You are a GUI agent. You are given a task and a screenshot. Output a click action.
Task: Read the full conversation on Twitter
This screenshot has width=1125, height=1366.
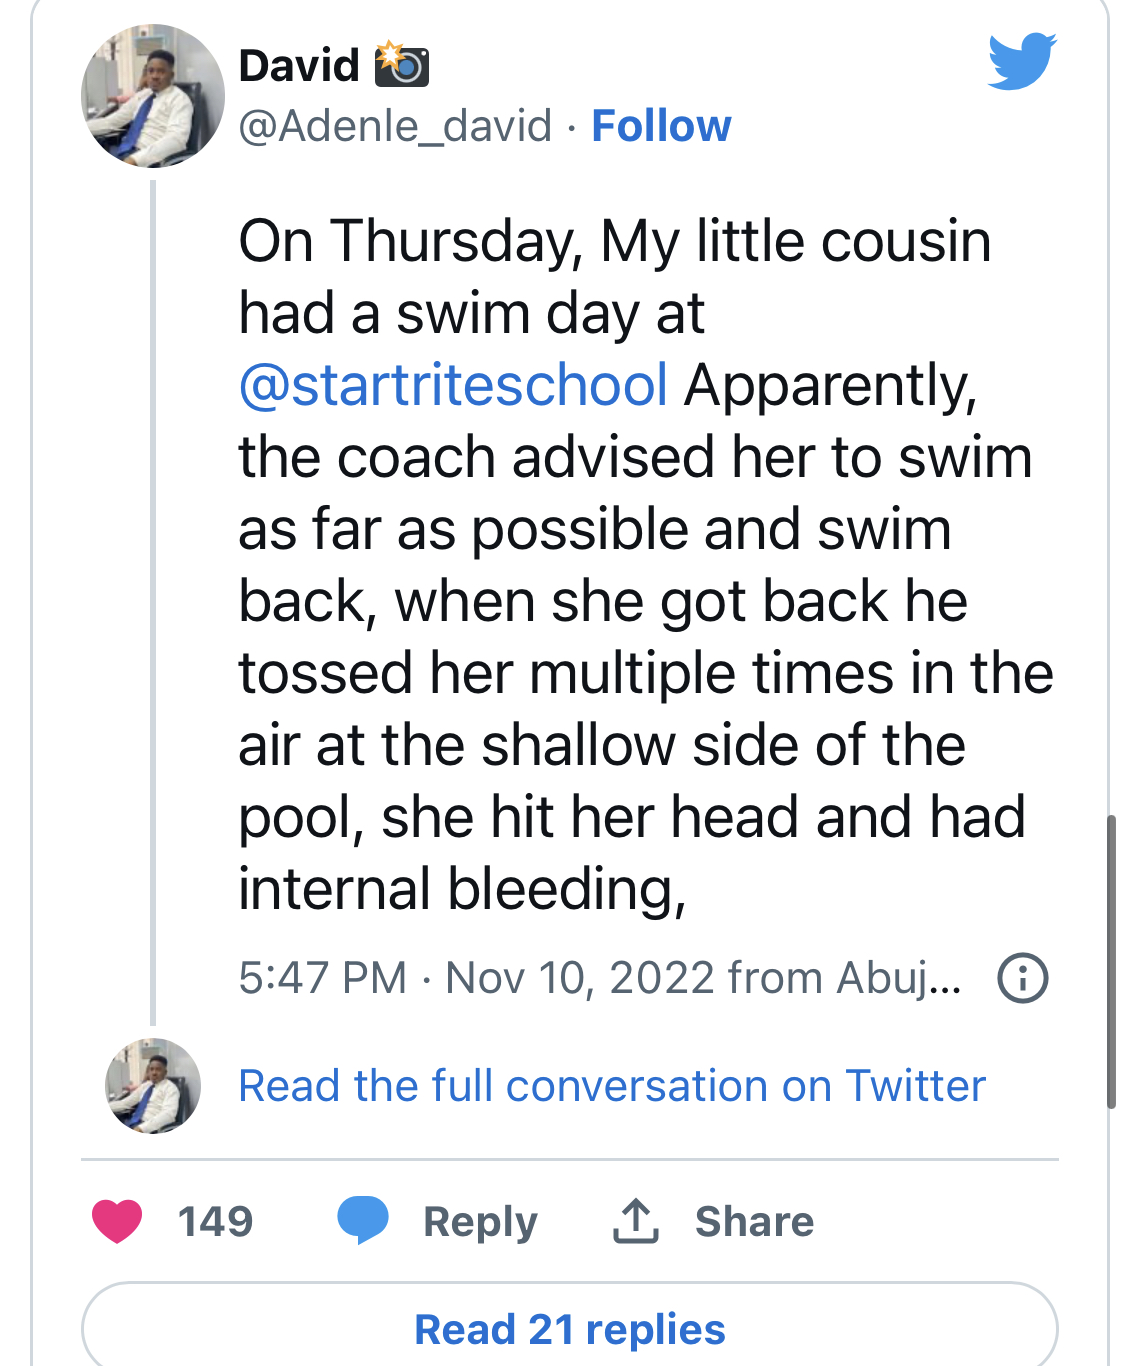click(611, 1086)
